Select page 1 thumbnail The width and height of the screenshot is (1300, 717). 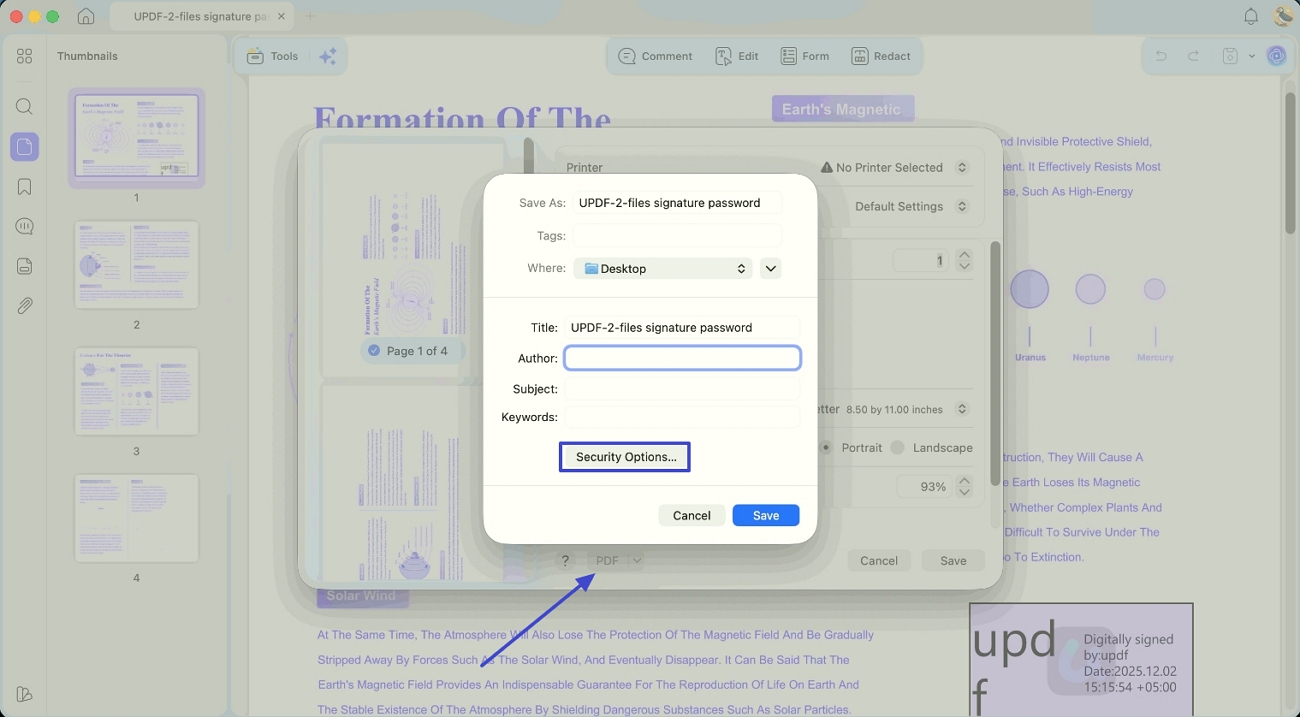(x=137, y=137)
